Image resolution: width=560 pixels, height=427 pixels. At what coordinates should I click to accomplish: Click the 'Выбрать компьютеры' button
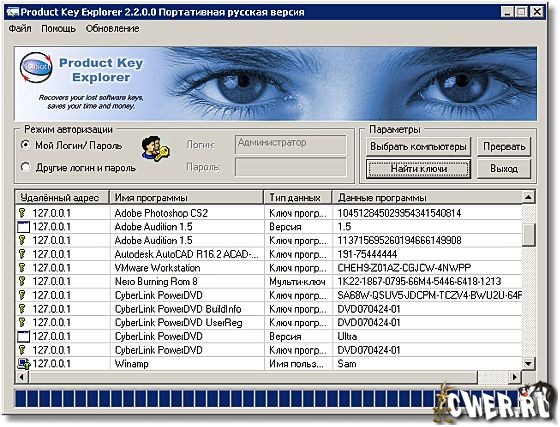pyautogui.click(x=418, y=147)
